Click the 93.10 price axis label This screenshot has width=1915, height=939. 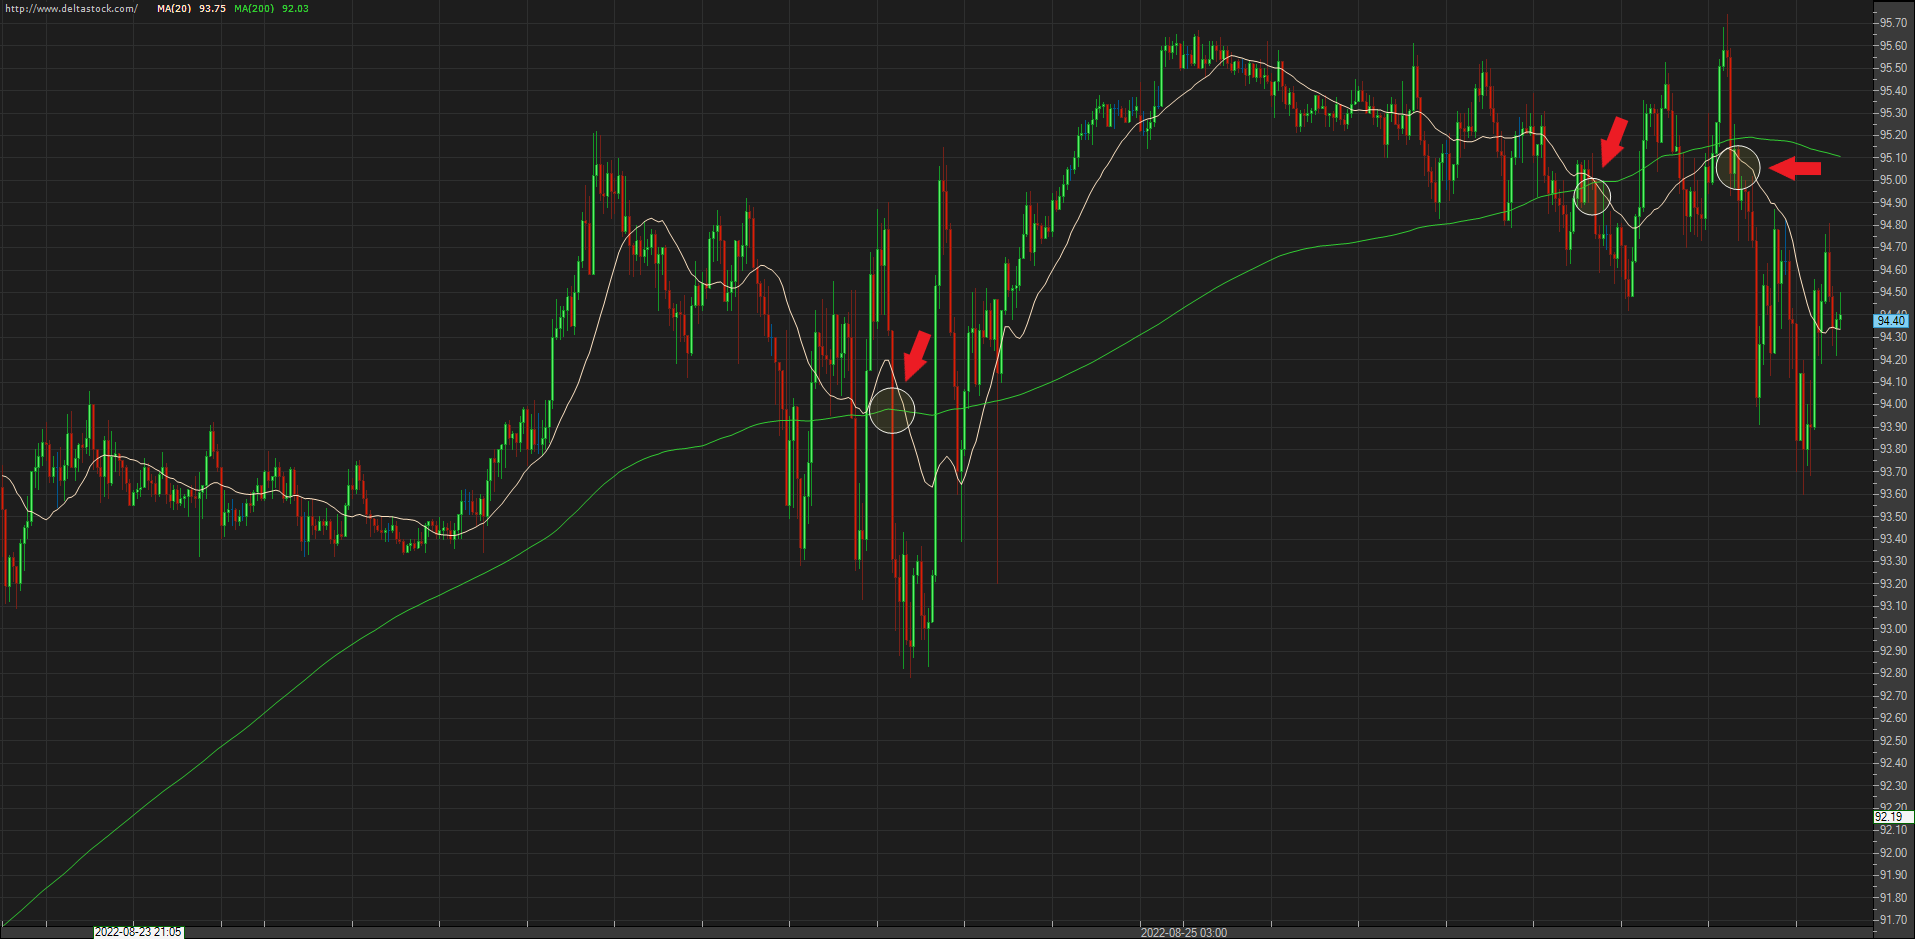pos(1892,606)
